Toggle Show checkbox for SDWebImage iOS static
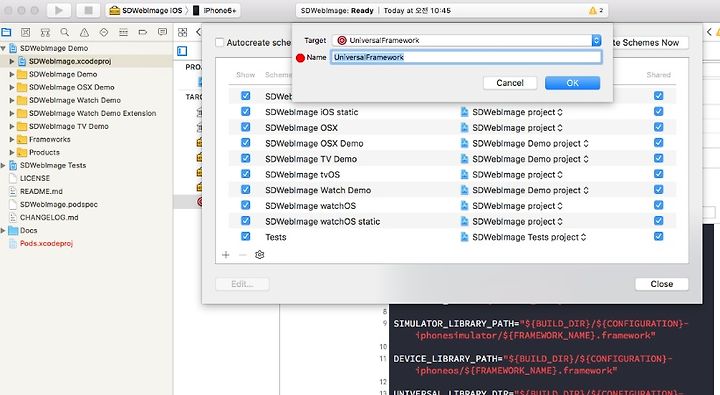720x395 pixels. click(x=246, y=111)
